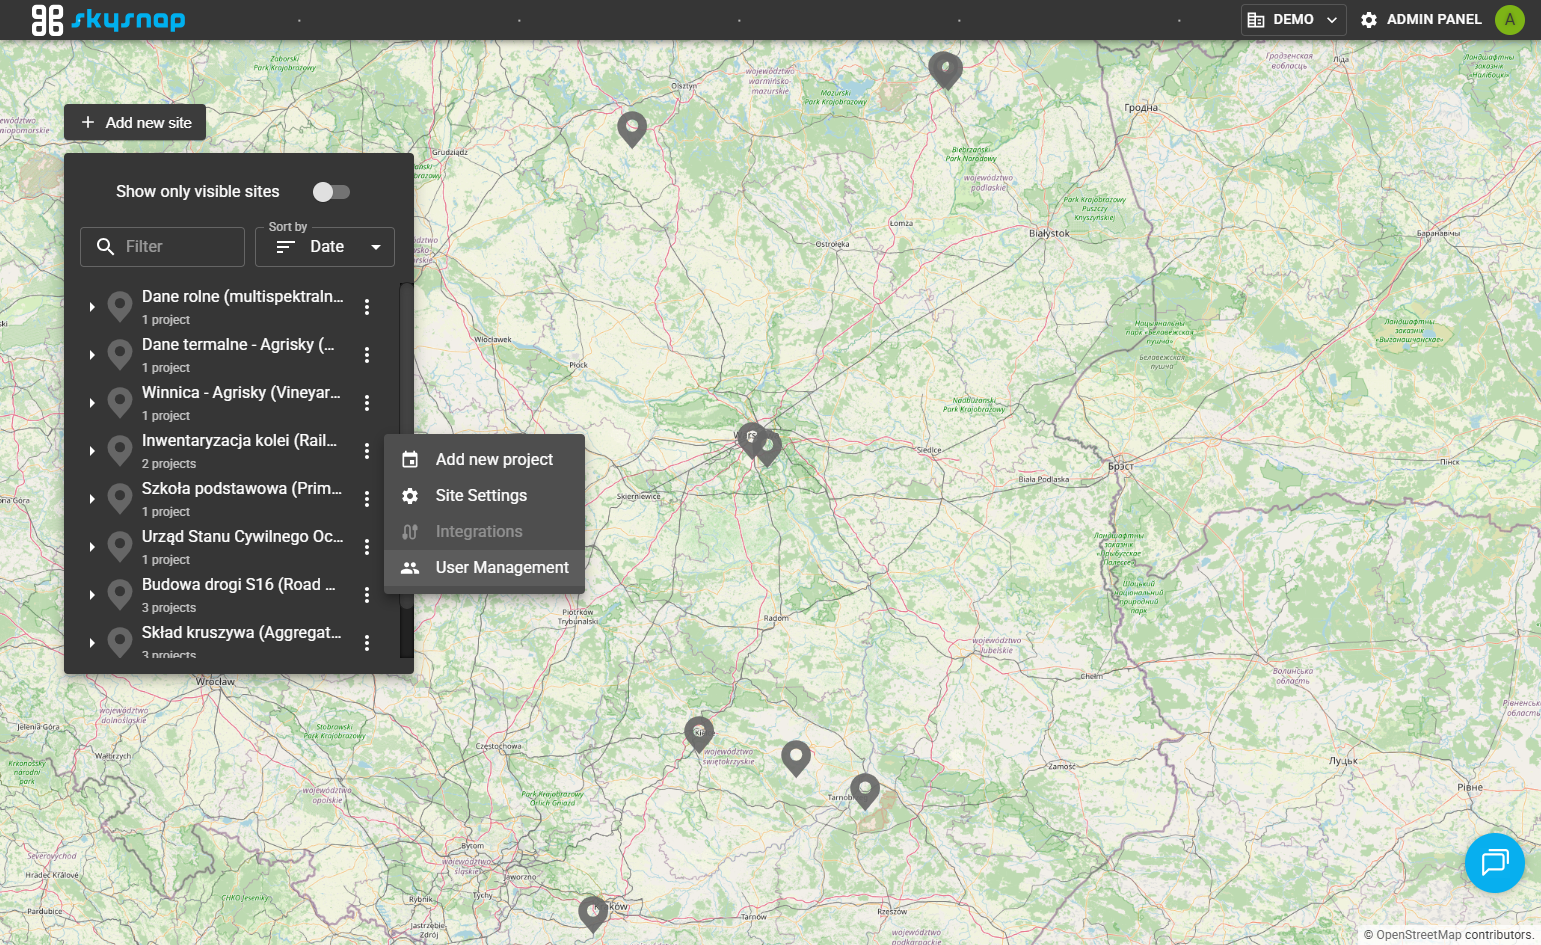Select Integrations menu entry
Image resolution: width=1541 pixels, height=945 pixels.
tap(484, 532)
